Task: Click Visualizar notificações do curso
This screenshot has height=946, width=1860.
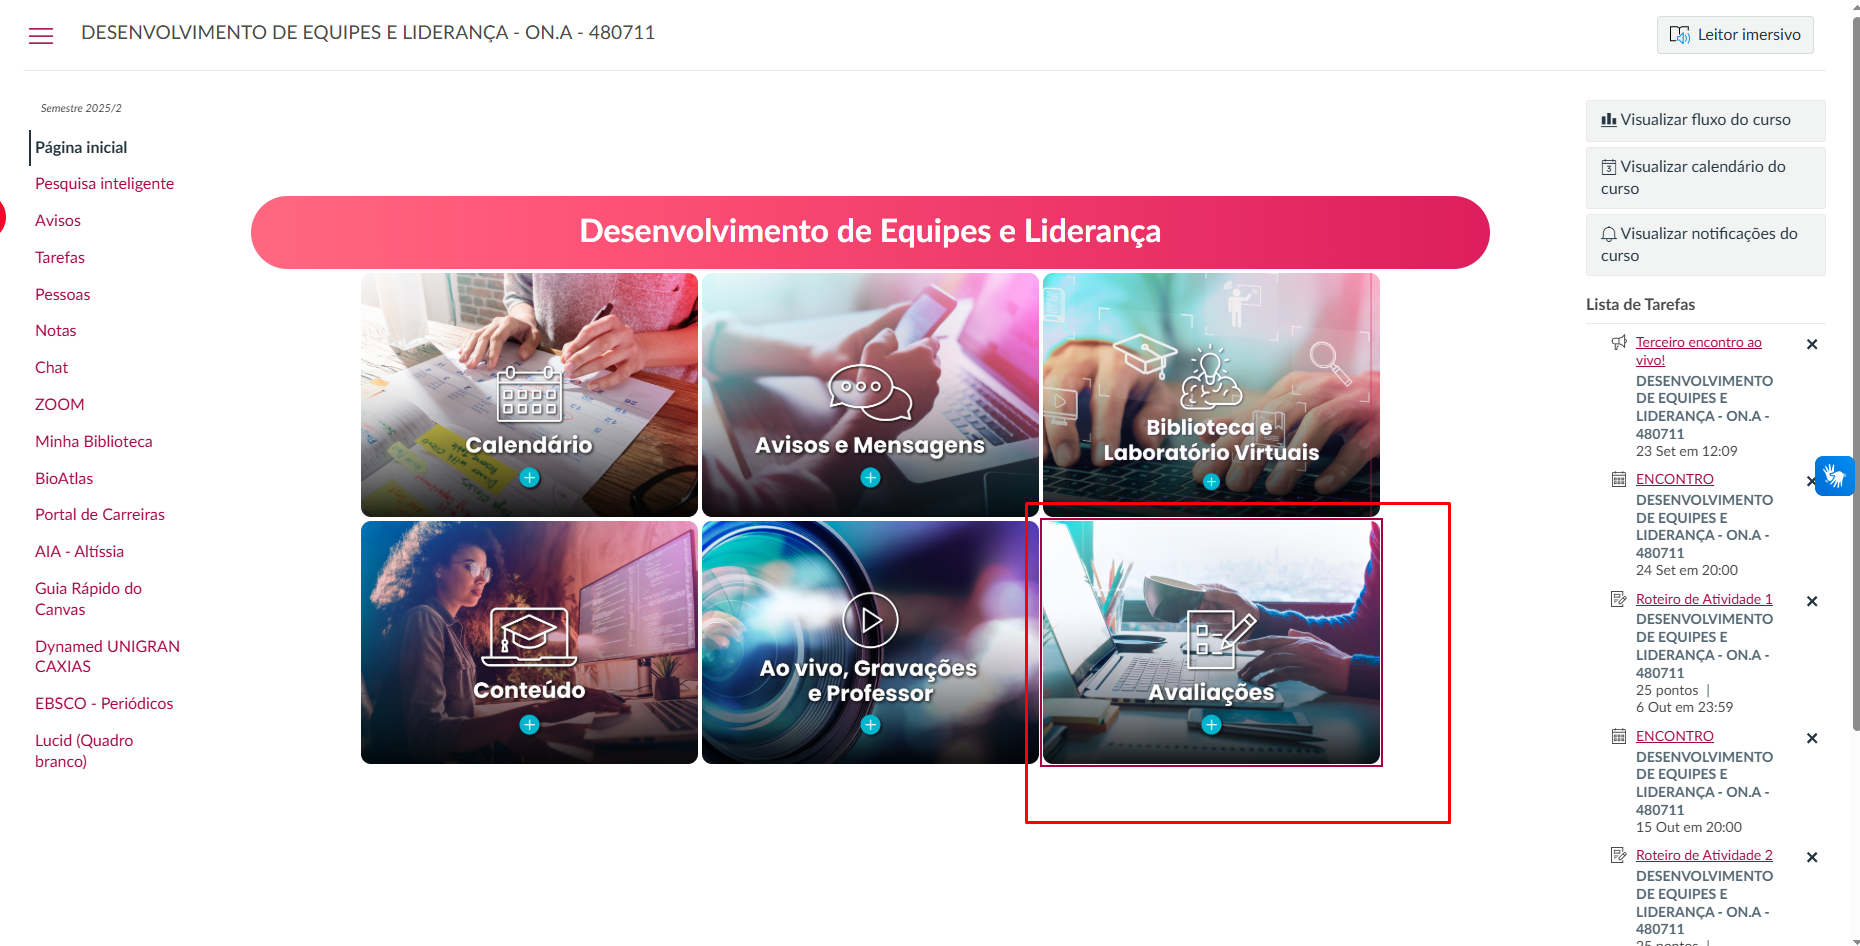Action: tap(1705, 245)
